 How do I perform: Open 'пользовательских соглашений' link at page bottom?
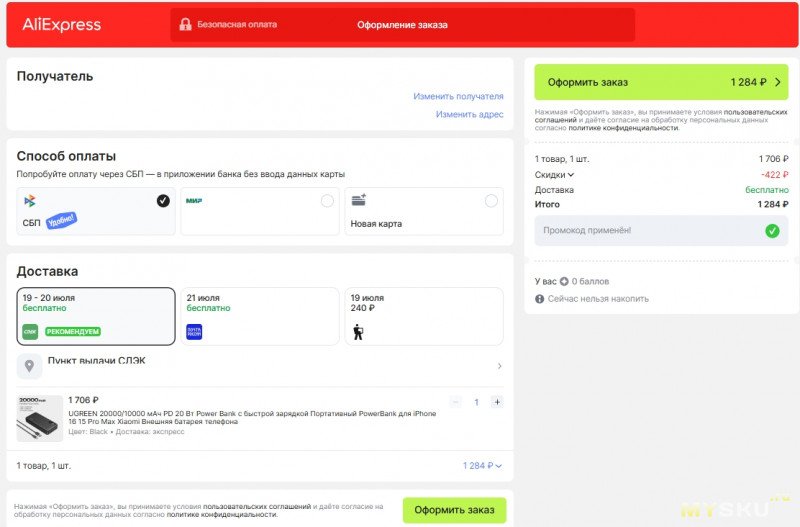coord(257,507)
